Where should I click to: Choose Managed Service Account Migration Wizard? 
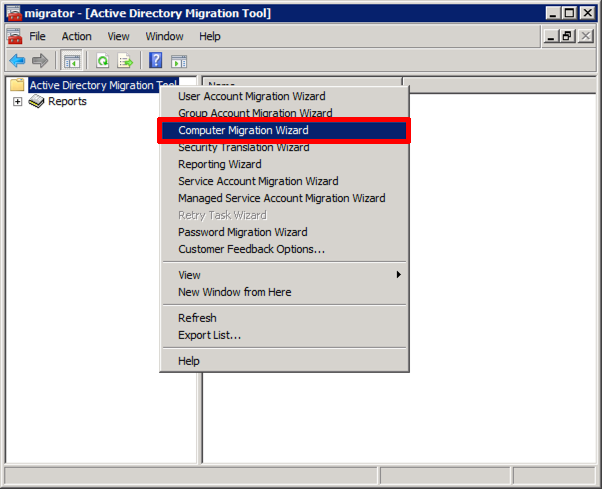[284, 198]
